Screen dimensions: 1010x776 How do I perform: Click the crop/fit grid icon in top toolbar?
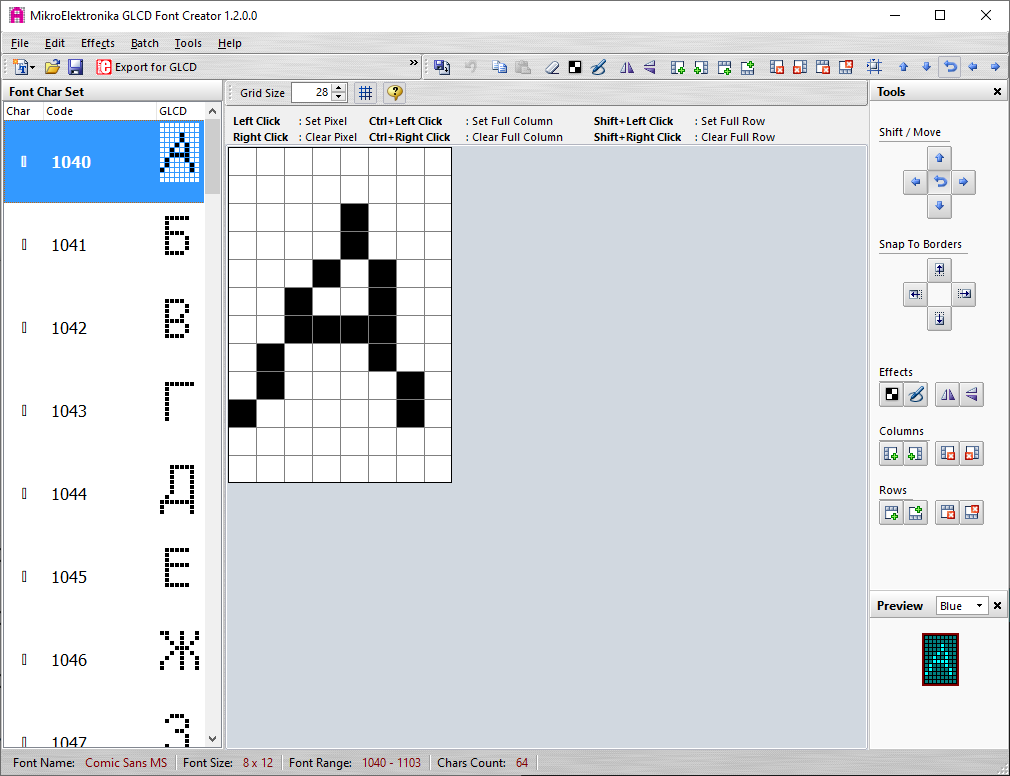pos(874,66)
